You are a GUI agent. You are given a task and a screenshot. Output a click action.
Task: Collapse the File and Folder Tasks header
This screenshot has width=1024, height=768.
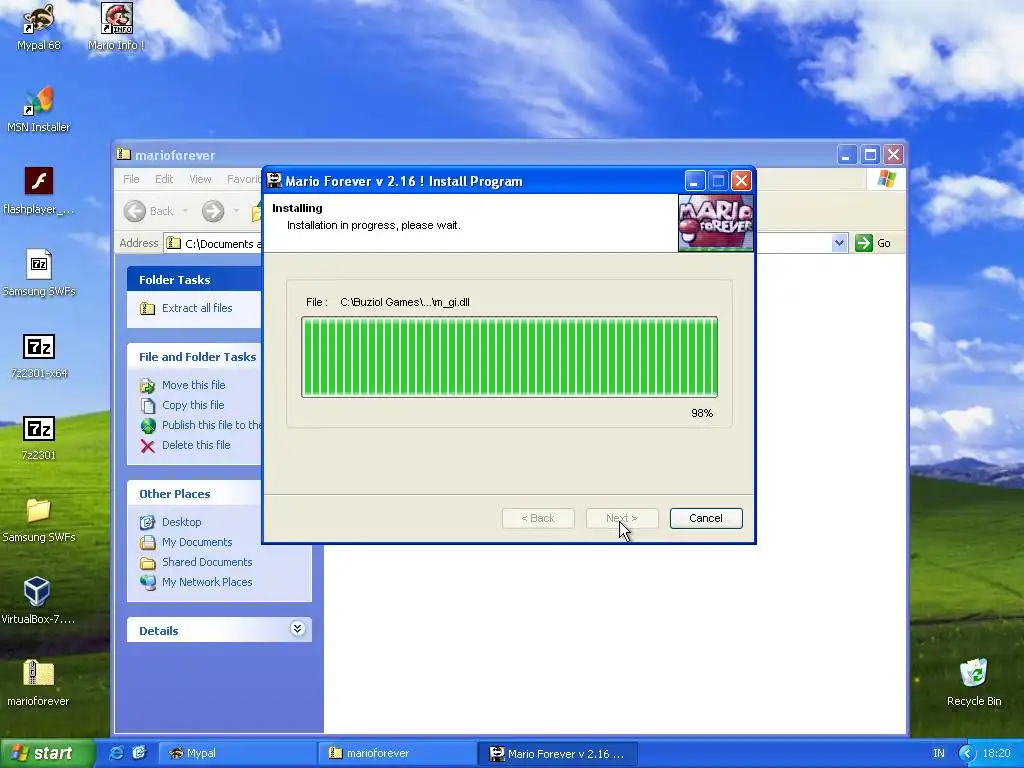pos(194,357)
